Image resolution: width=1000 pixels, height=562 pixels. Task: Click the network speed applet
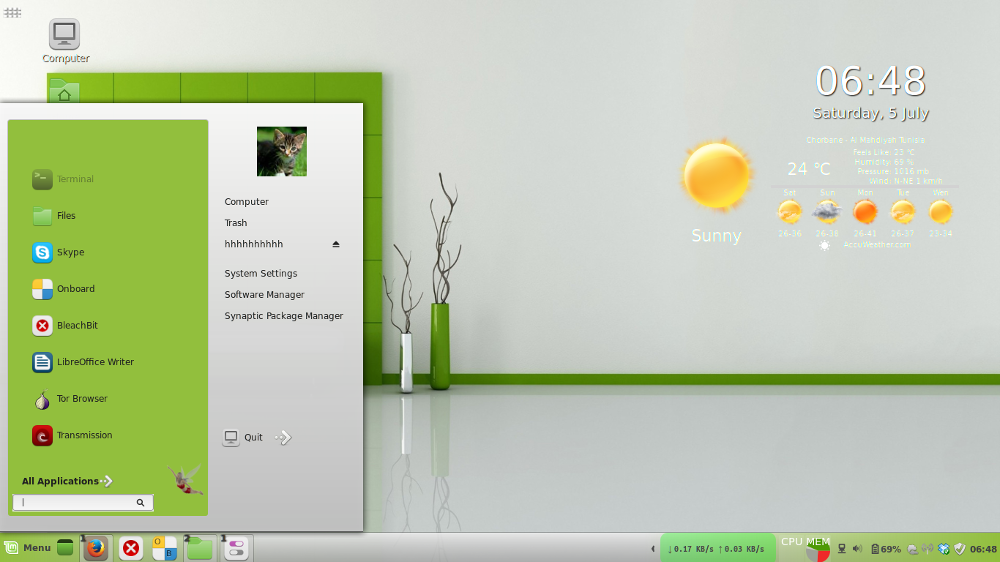pos(716,549)
